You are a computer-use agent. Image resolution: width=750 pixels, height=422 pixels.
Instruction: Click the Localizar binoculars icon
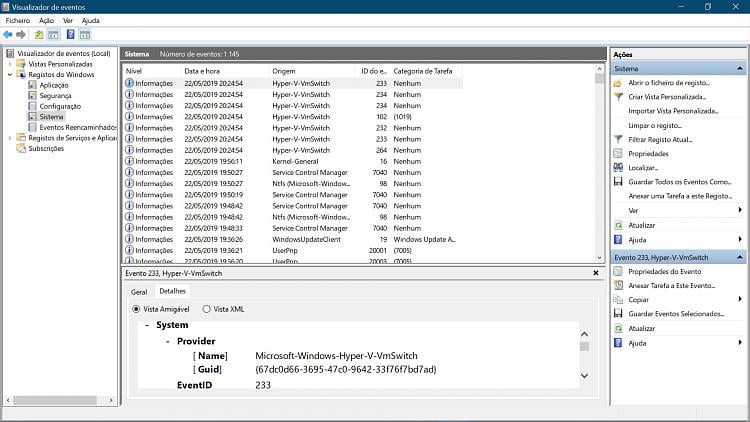[x=618, y=167]
